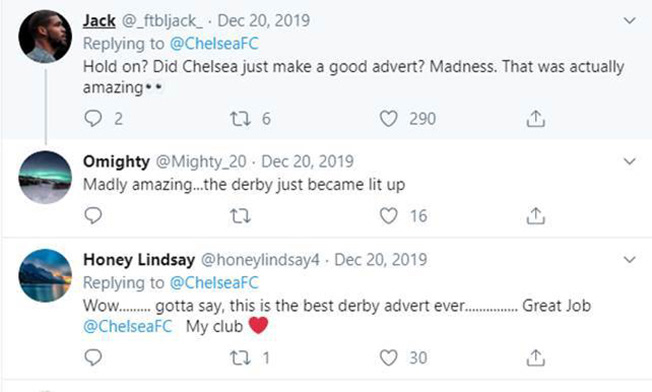The image size is (652, 392).
Task: Like Jack's tweet with 290 likes
Action: 388,119
